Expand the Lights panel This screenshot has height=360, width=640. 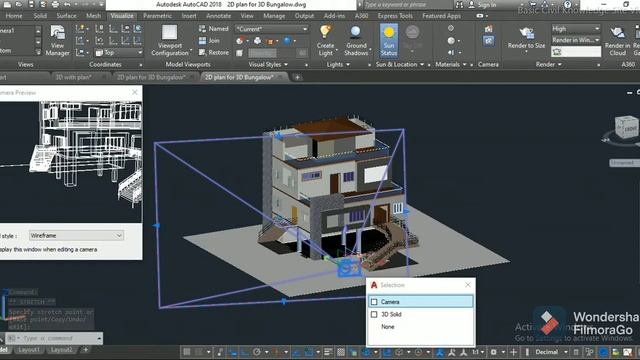coord(338,64)
